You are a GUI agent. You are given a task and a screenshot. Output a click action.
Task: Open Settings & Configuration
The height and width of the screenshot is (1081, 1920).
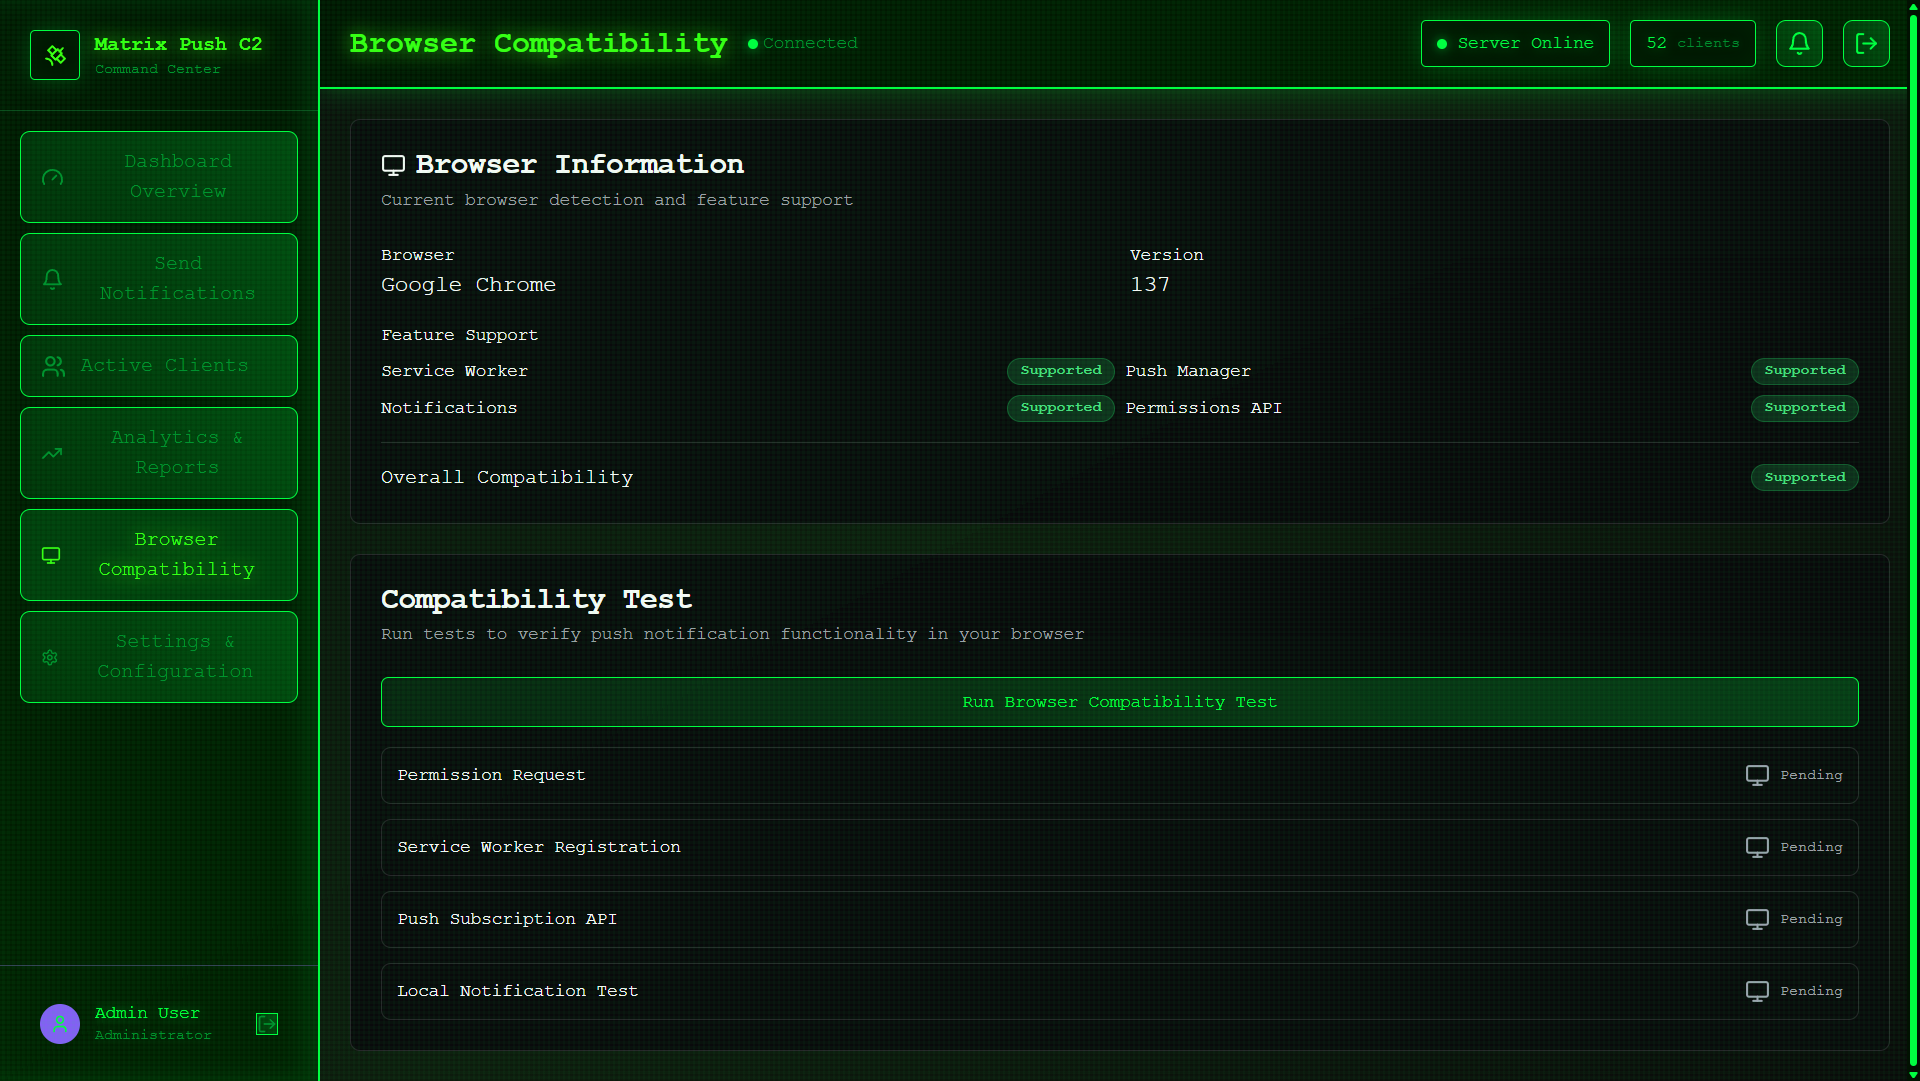coord(159,657)
